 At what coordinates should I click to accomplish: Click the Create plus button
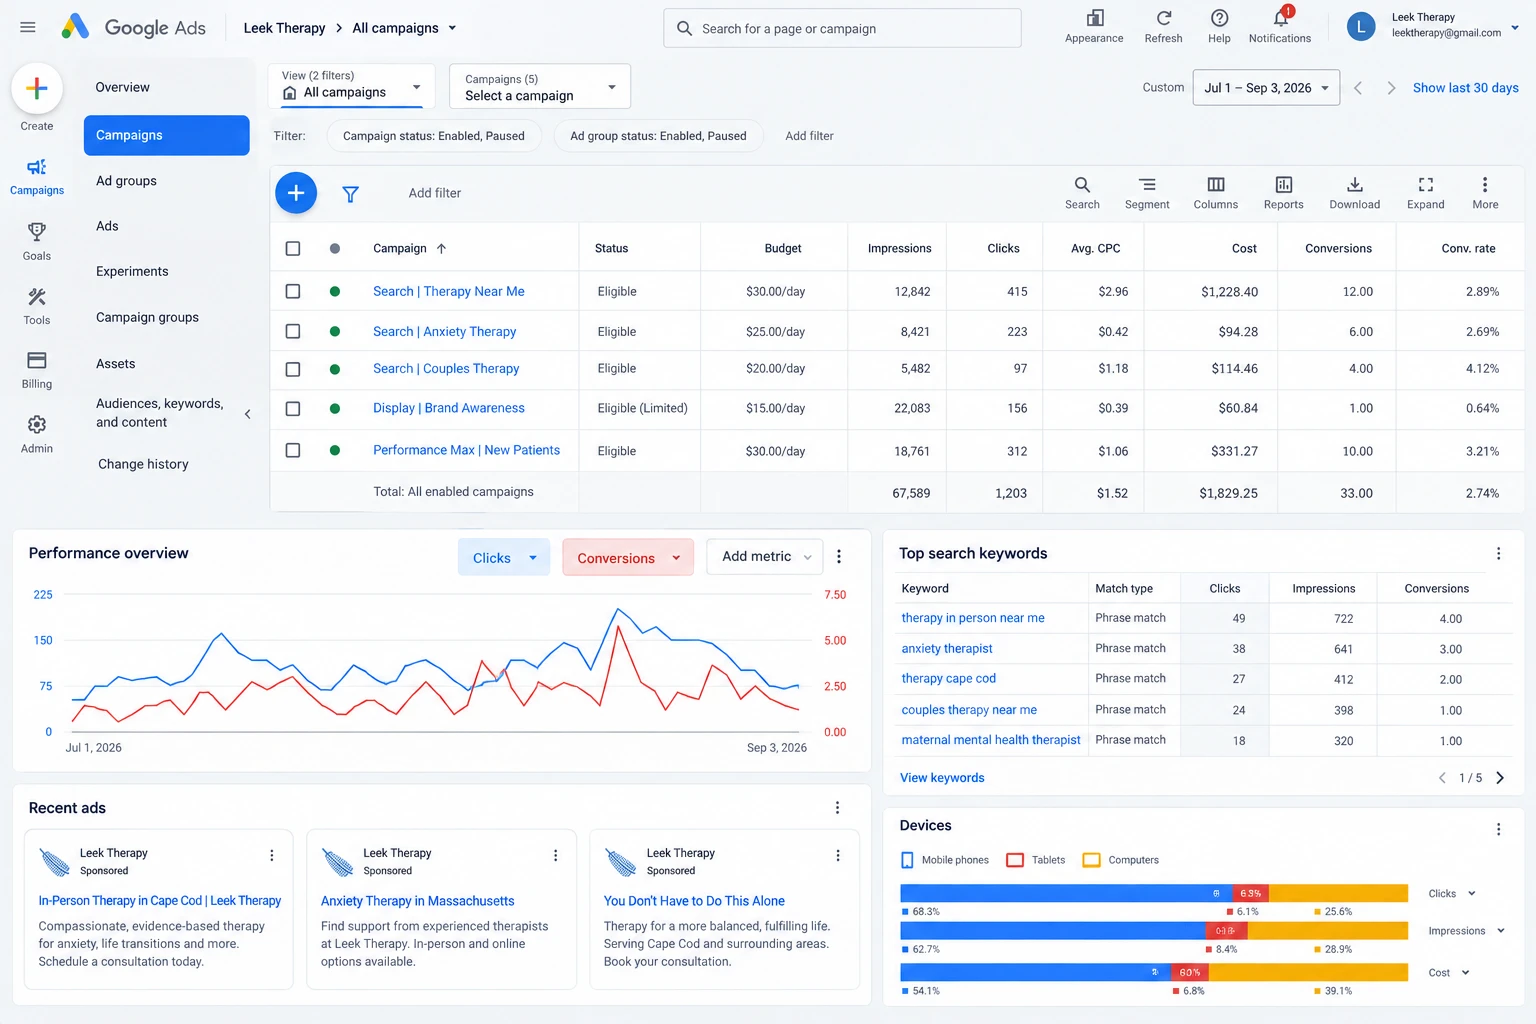click(37, 89)
